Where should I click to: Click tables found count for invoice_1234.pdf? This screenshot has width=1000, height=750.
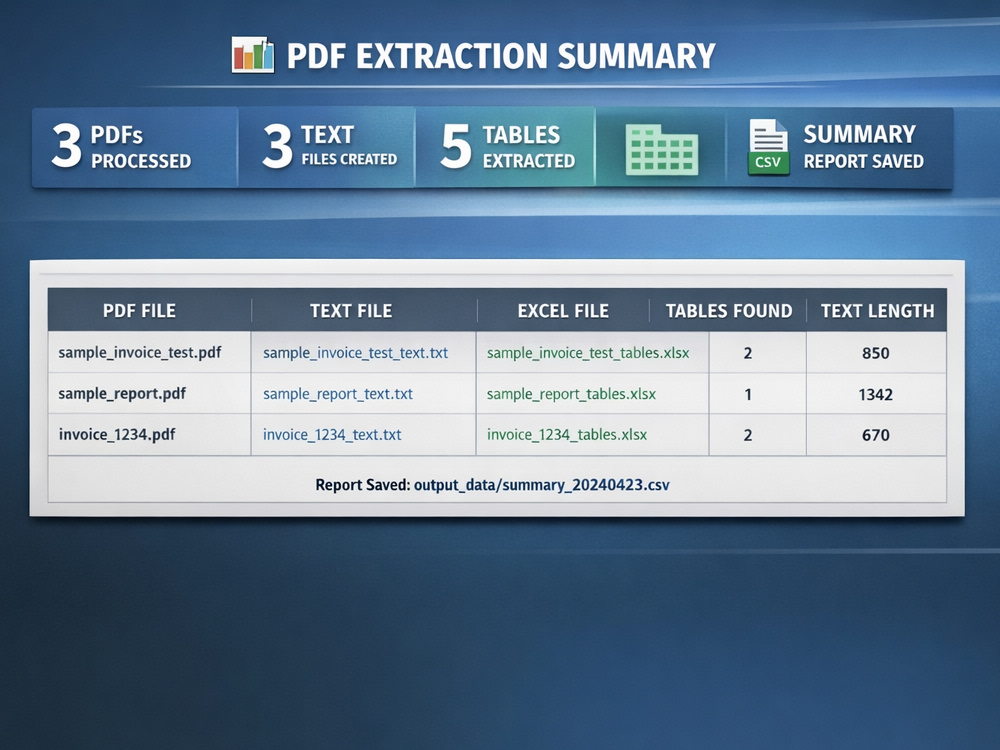(748, 435)
